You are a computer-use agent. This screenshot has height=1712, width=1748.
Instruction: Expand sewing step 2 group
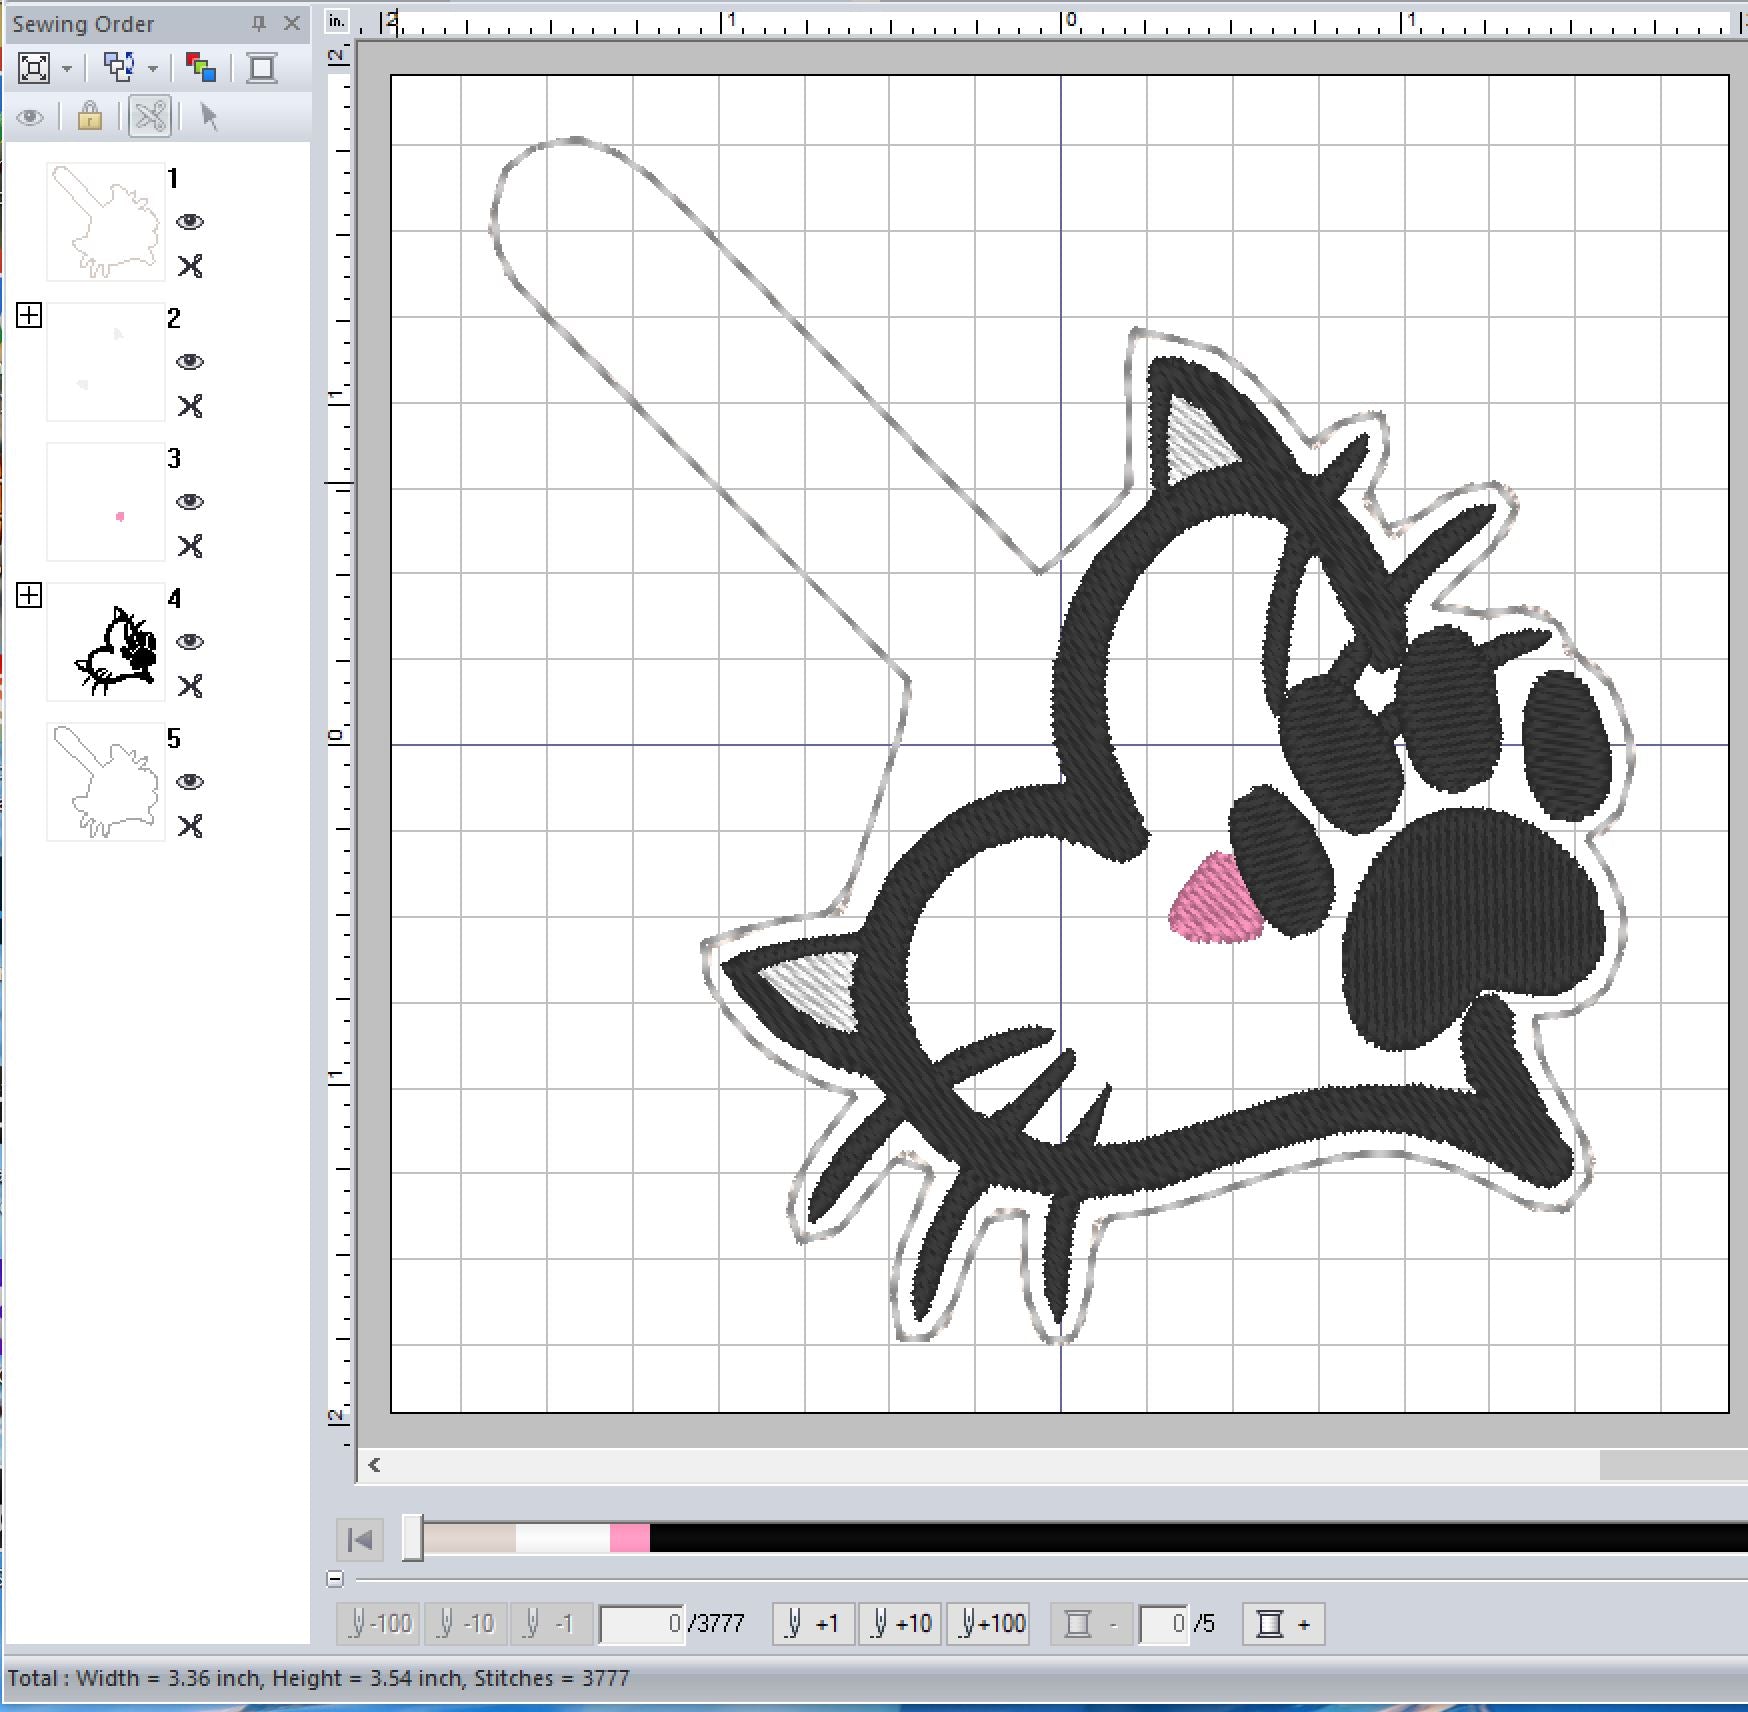[29, 316]
